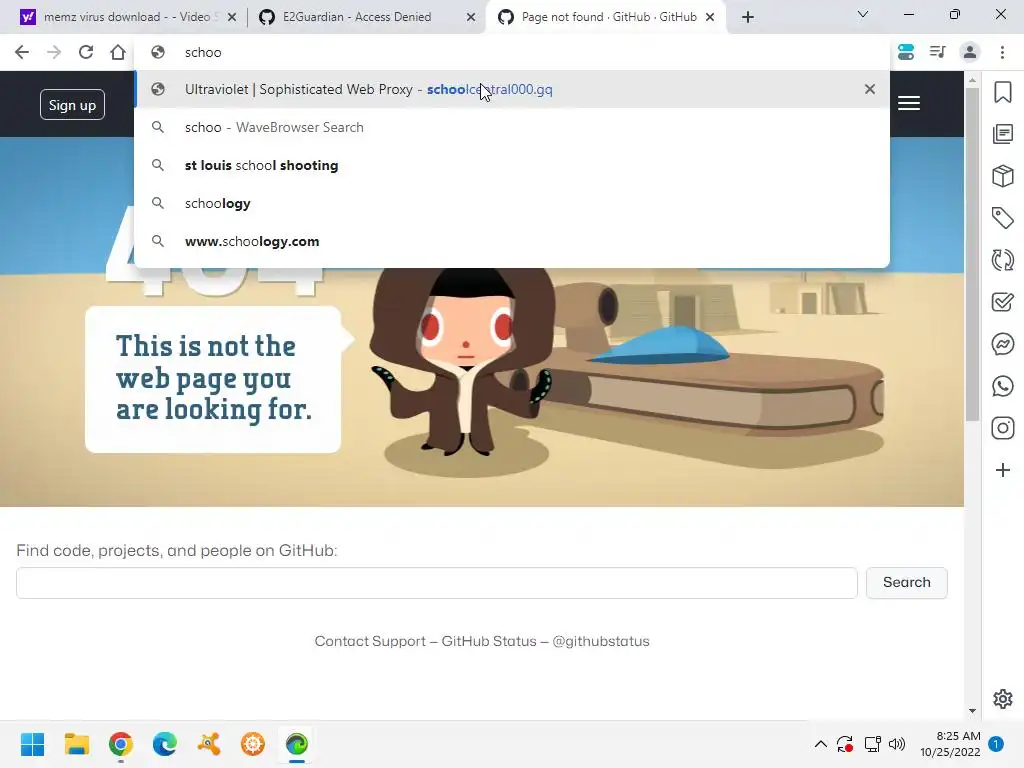Add a new browser tab
The image size is (1024, 768).
pos(748,17)
